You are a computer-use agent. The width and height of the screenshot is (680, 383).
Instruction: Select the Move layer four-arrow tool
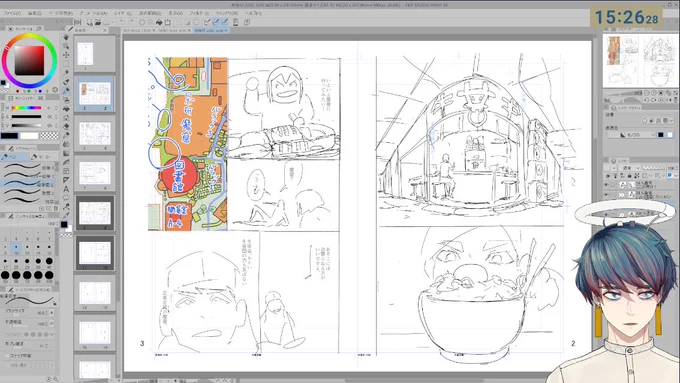(x=66, y=55)
